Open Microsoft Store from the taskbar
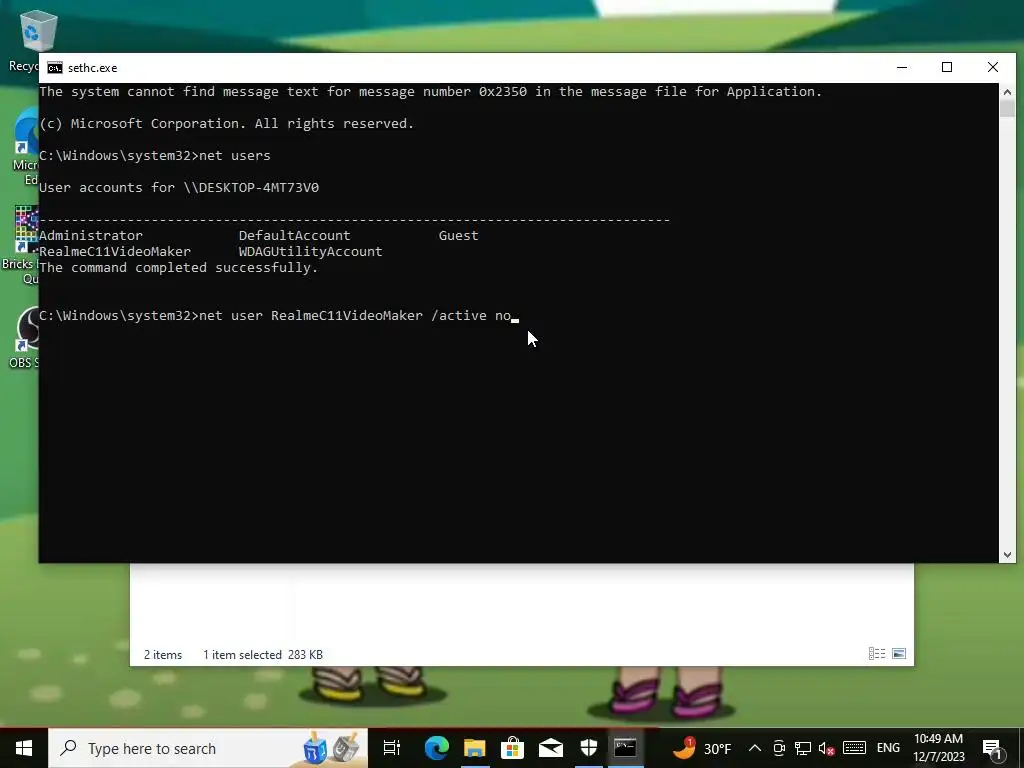The image size is (1024, 768). tap(513, 748)
